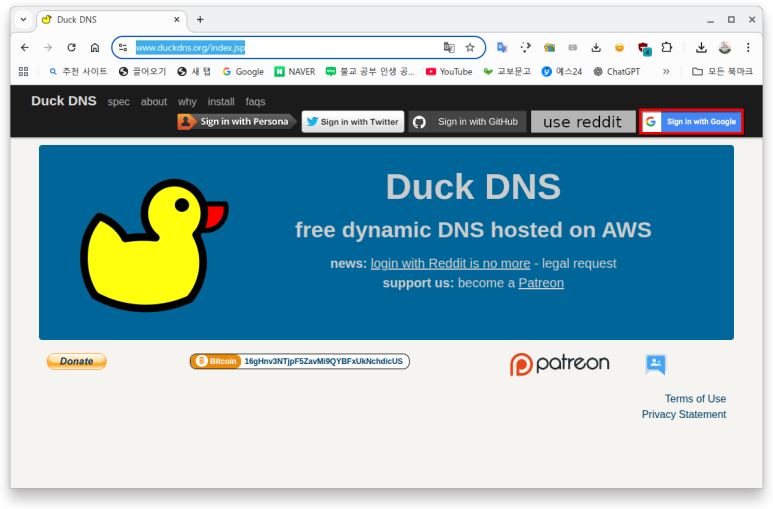Open new browser tab with plus

point(200,20)
